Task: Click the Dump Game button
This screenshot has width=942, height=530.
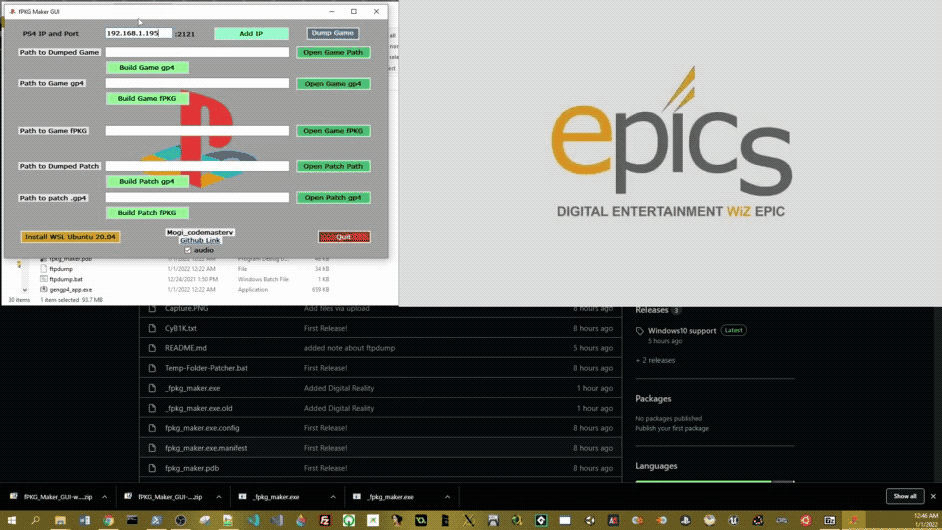Action: (333, 33)
